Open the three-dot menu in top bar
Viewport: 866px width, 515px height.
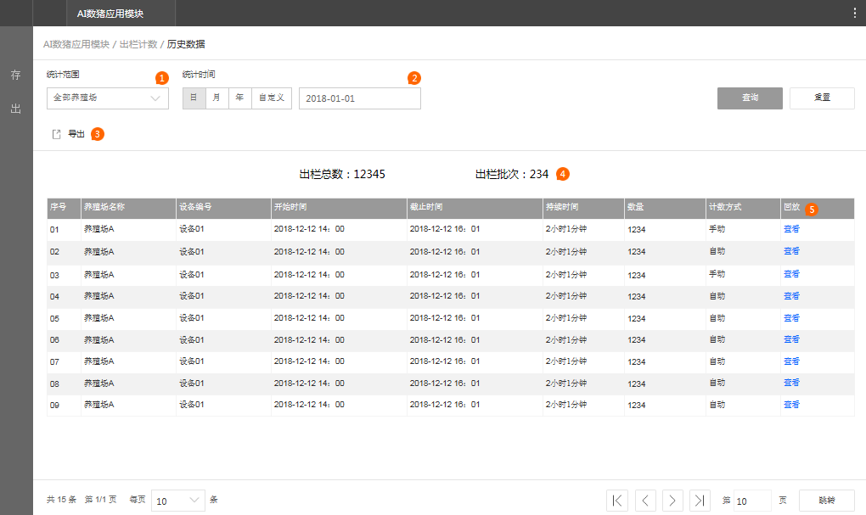tap(853, 13)
